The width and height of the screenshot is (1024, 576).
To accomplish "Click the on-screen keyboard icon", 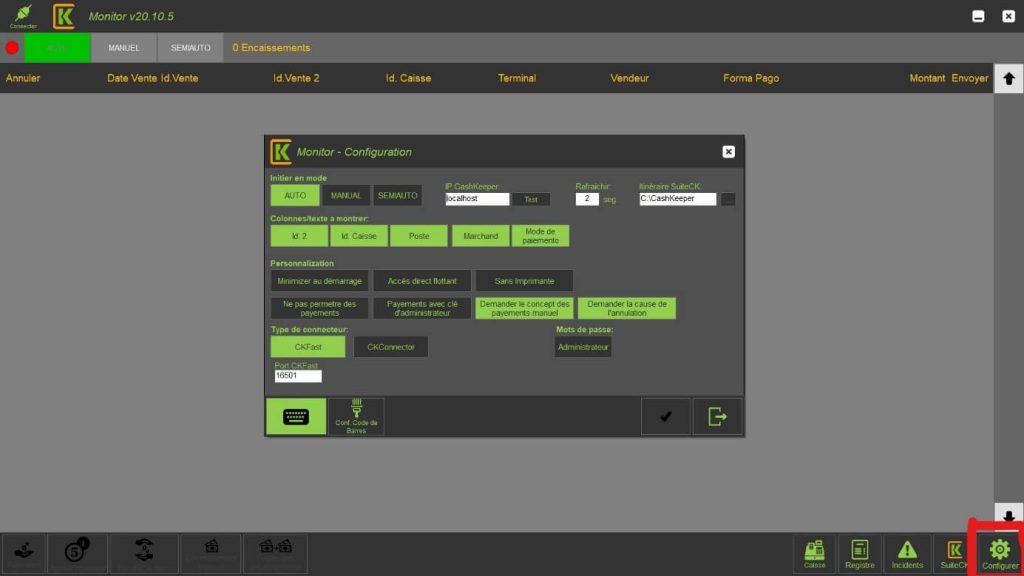I will coord(296,417).
